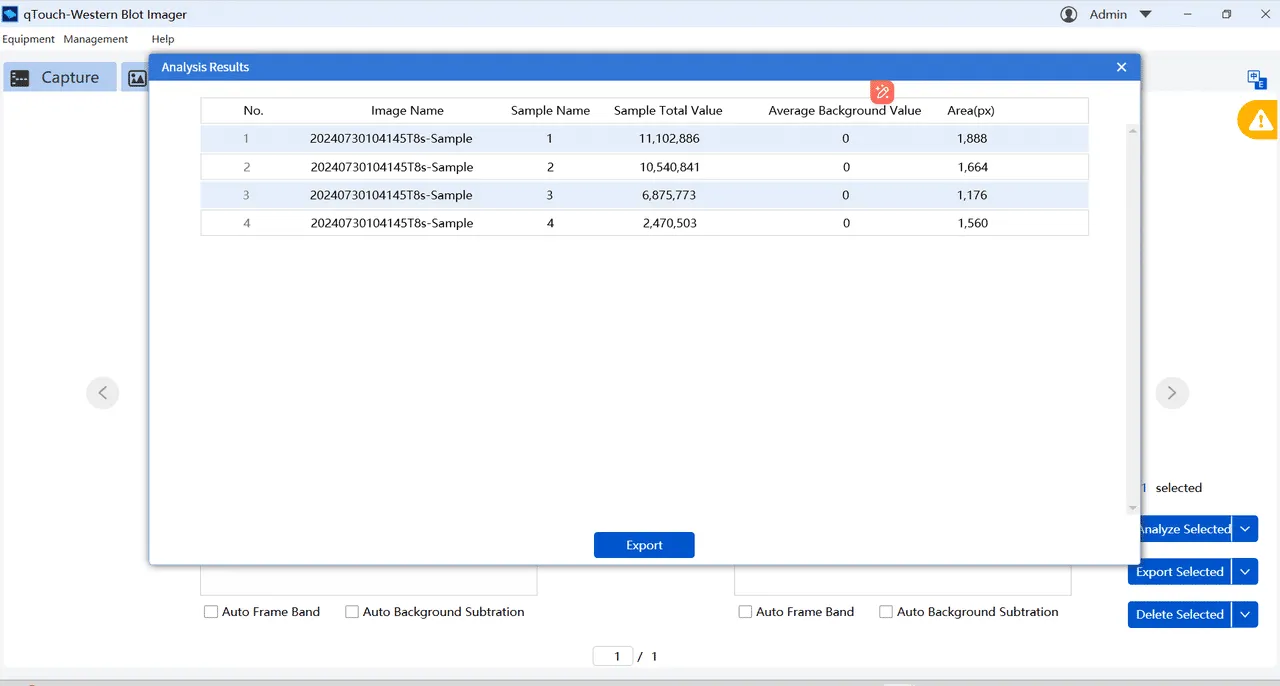Click the red magic wand icon

tap(882, 92)
